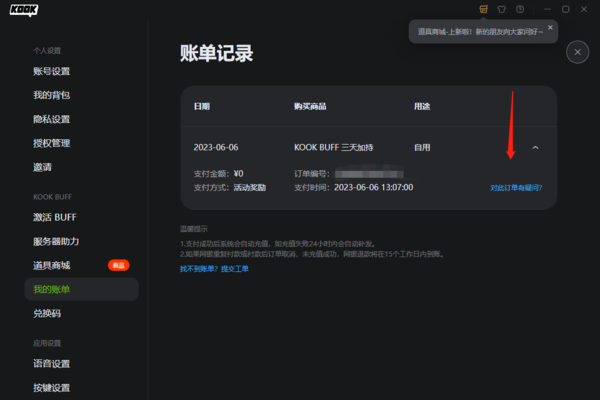Collapse the 2023-06-06 bill row
The image size is (600, 400).
[x=535, y=147]
